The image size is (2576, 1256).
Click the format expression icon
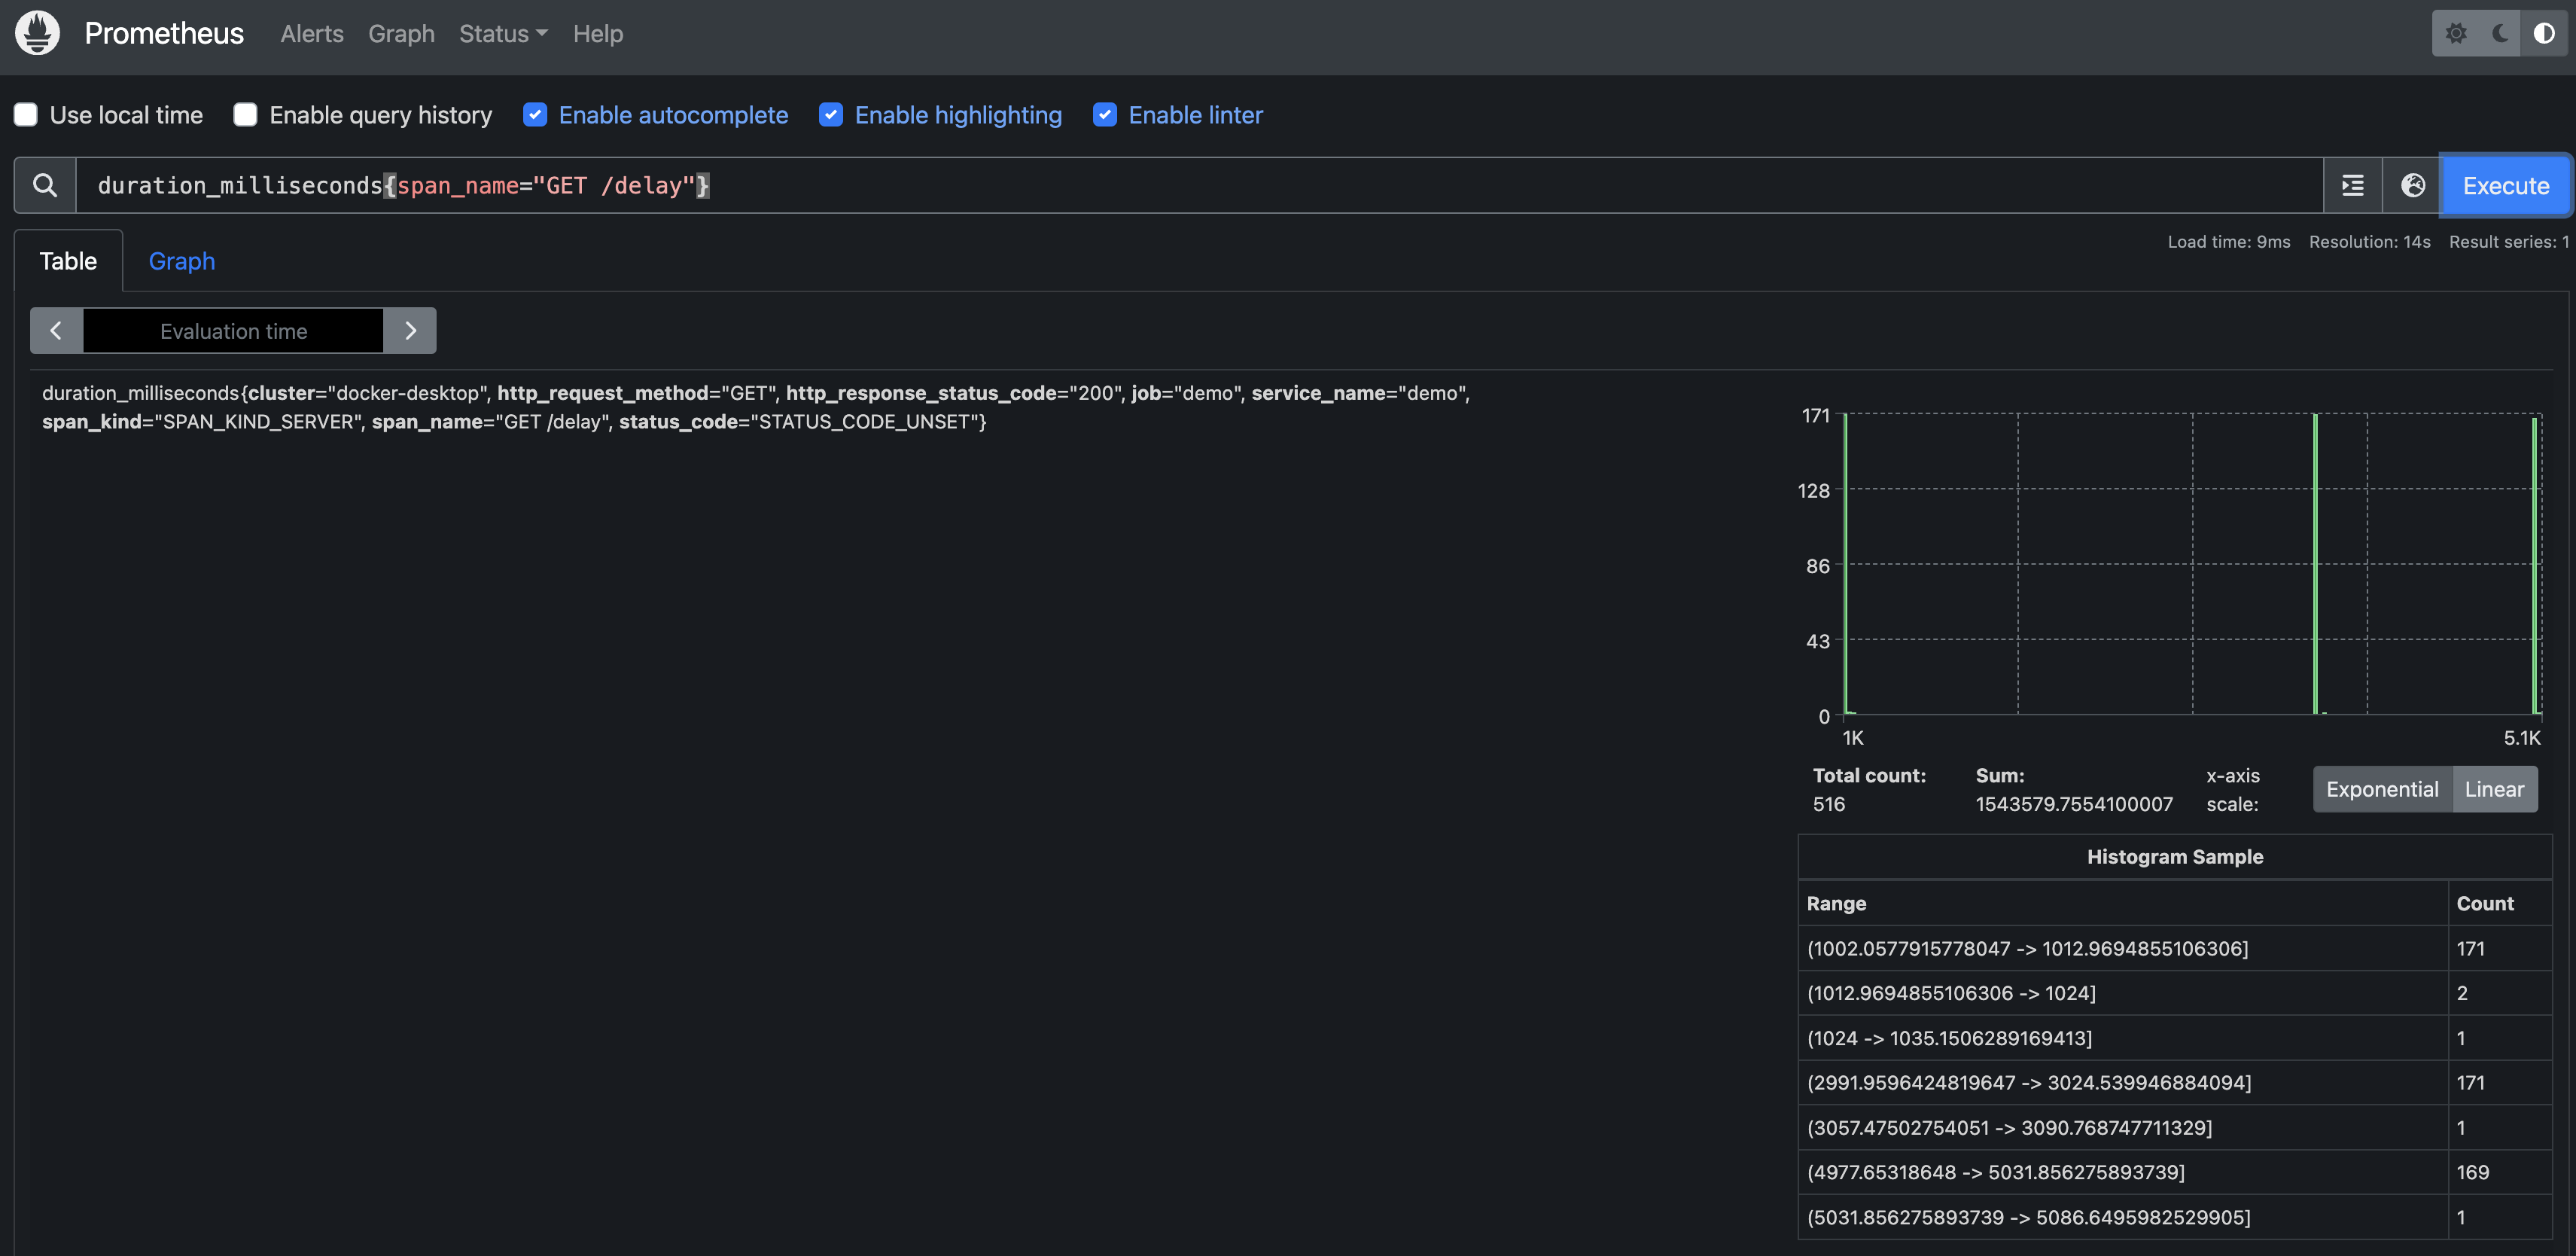tap(2352, 185)
